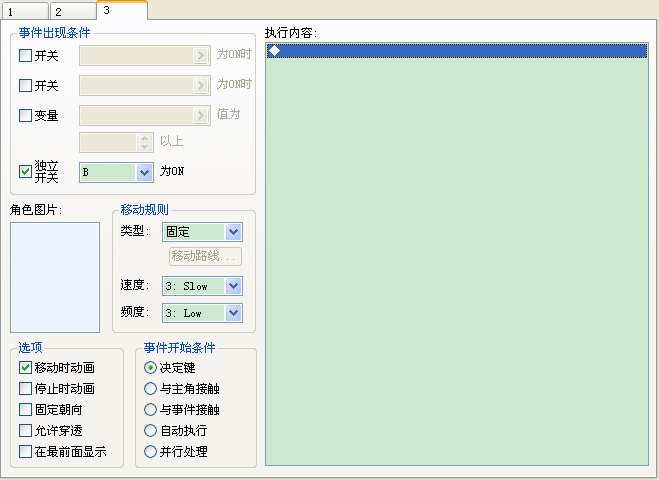Switch to event page tab 1

[x=25, y=11]
